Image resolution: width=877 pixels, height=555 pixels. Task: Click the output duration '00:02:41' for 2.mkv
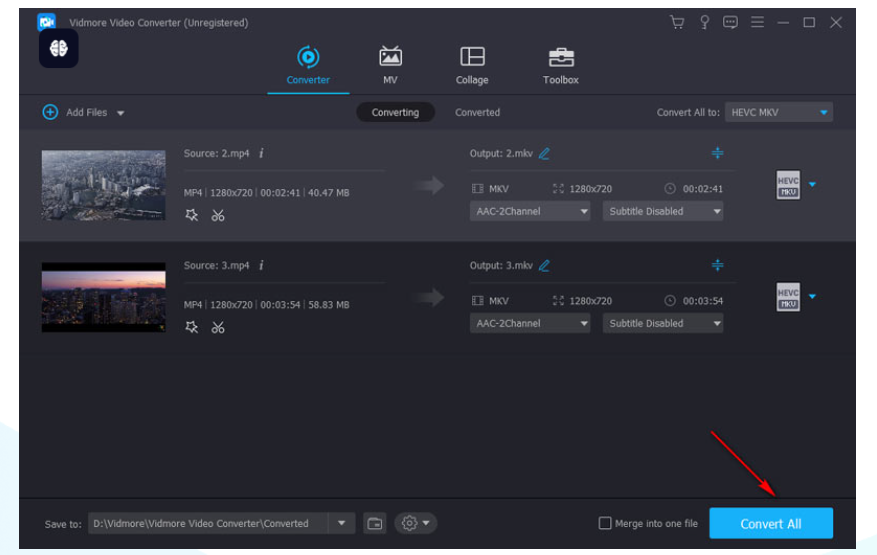click(702, 189)
